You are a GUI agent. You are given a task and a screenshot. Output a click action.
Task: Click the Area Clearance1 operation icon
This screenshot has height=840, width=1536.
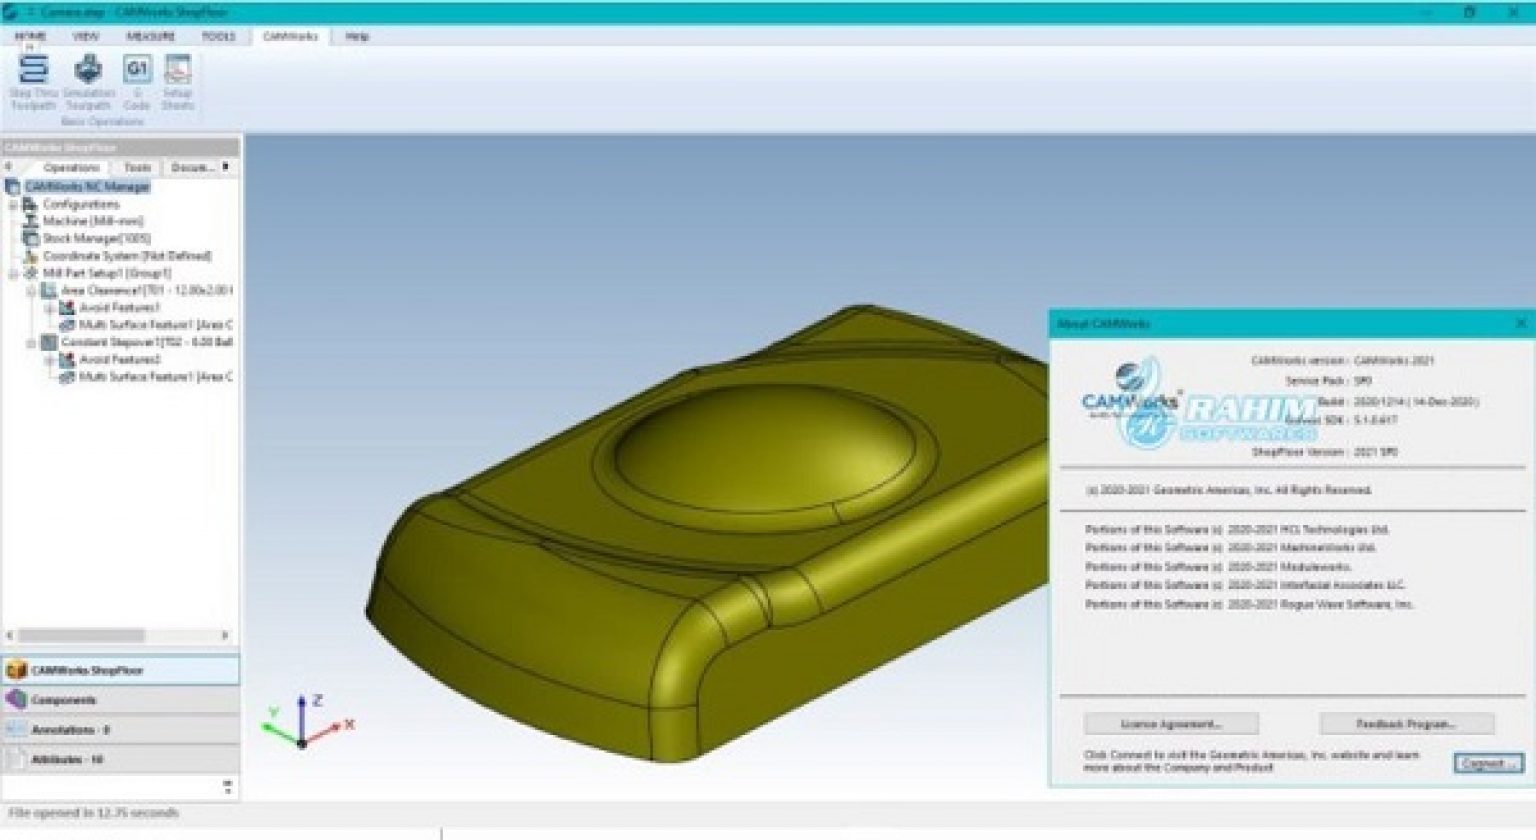coord(48,290)
